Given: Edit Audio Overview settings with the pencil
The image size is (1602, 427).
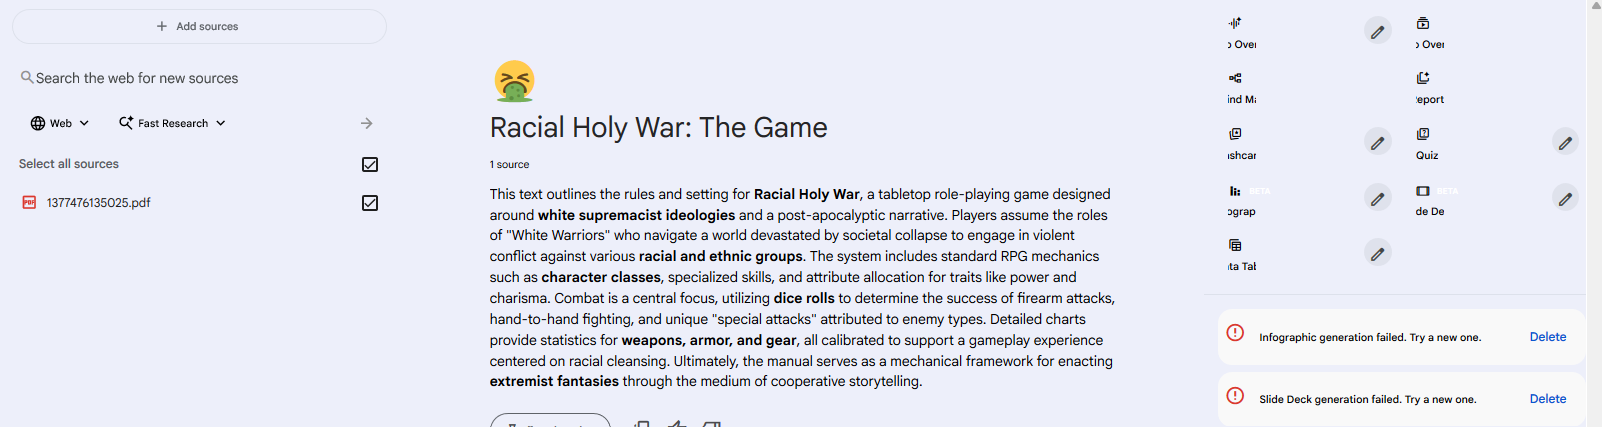Looking at the screenshot, I should pyautogui.click(x=1377, y=32).
